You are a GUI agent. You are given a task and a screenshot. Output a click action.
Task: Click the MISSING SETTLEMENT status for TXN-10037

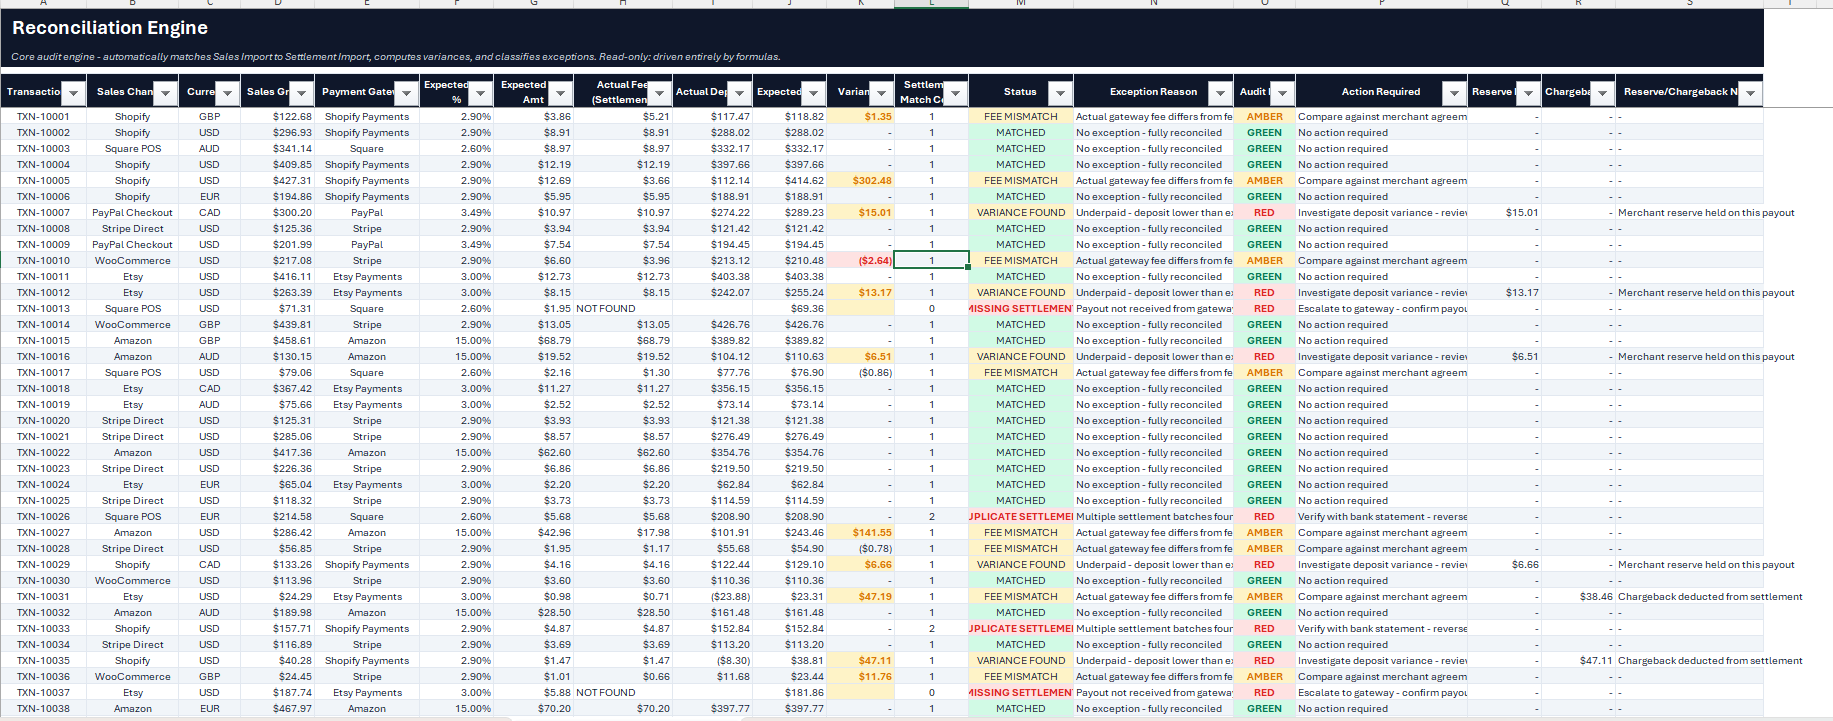click(1021, 693)
